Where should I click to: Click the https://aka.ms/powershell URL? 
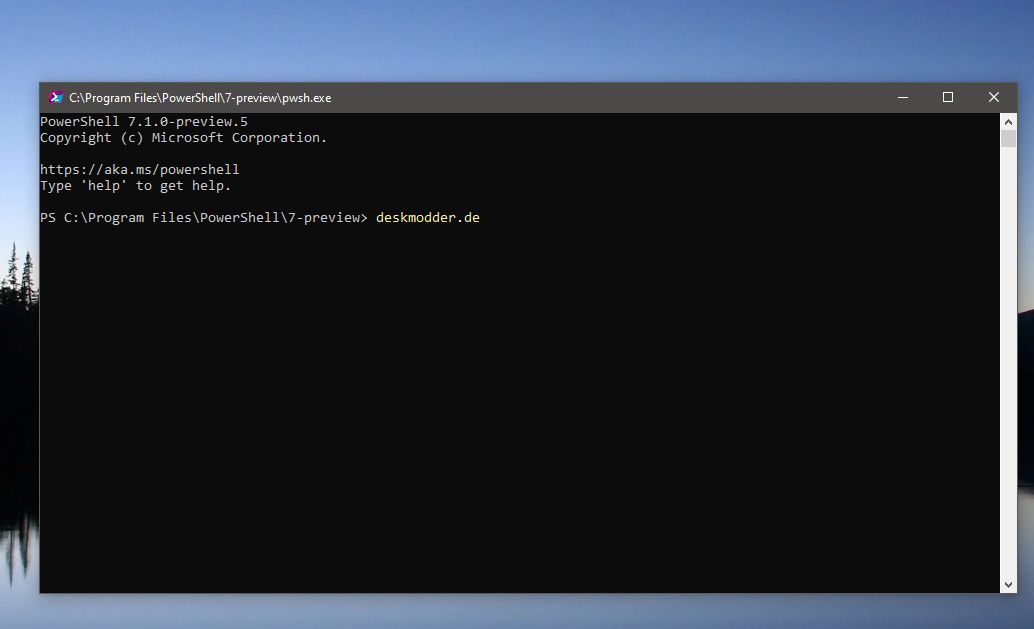[x=140, y=169]
